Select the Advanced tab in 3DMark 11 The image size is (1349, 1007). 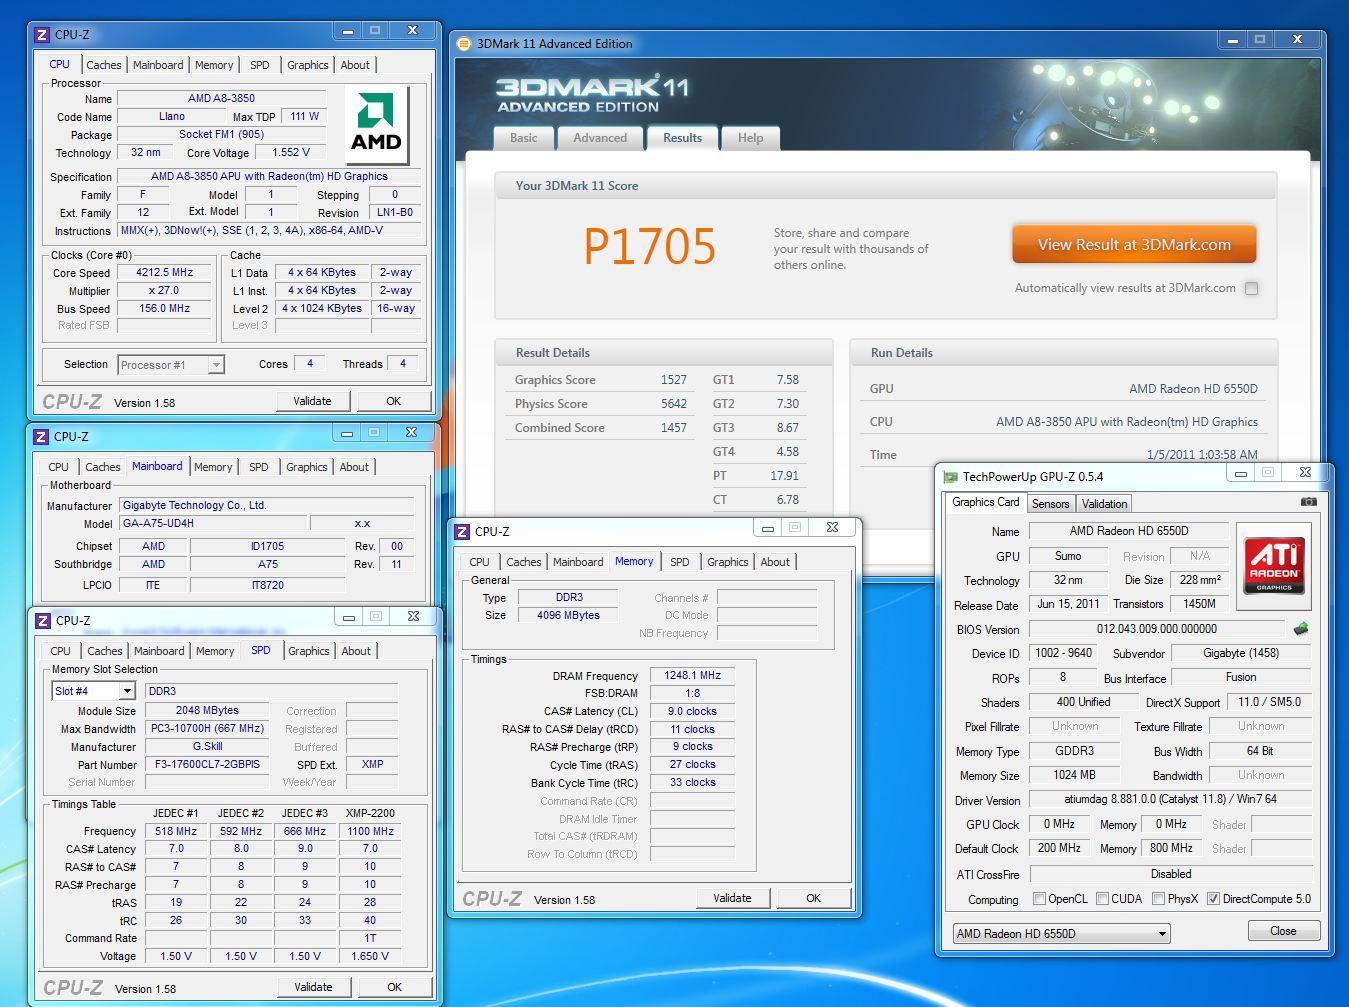tap(600, 138)
